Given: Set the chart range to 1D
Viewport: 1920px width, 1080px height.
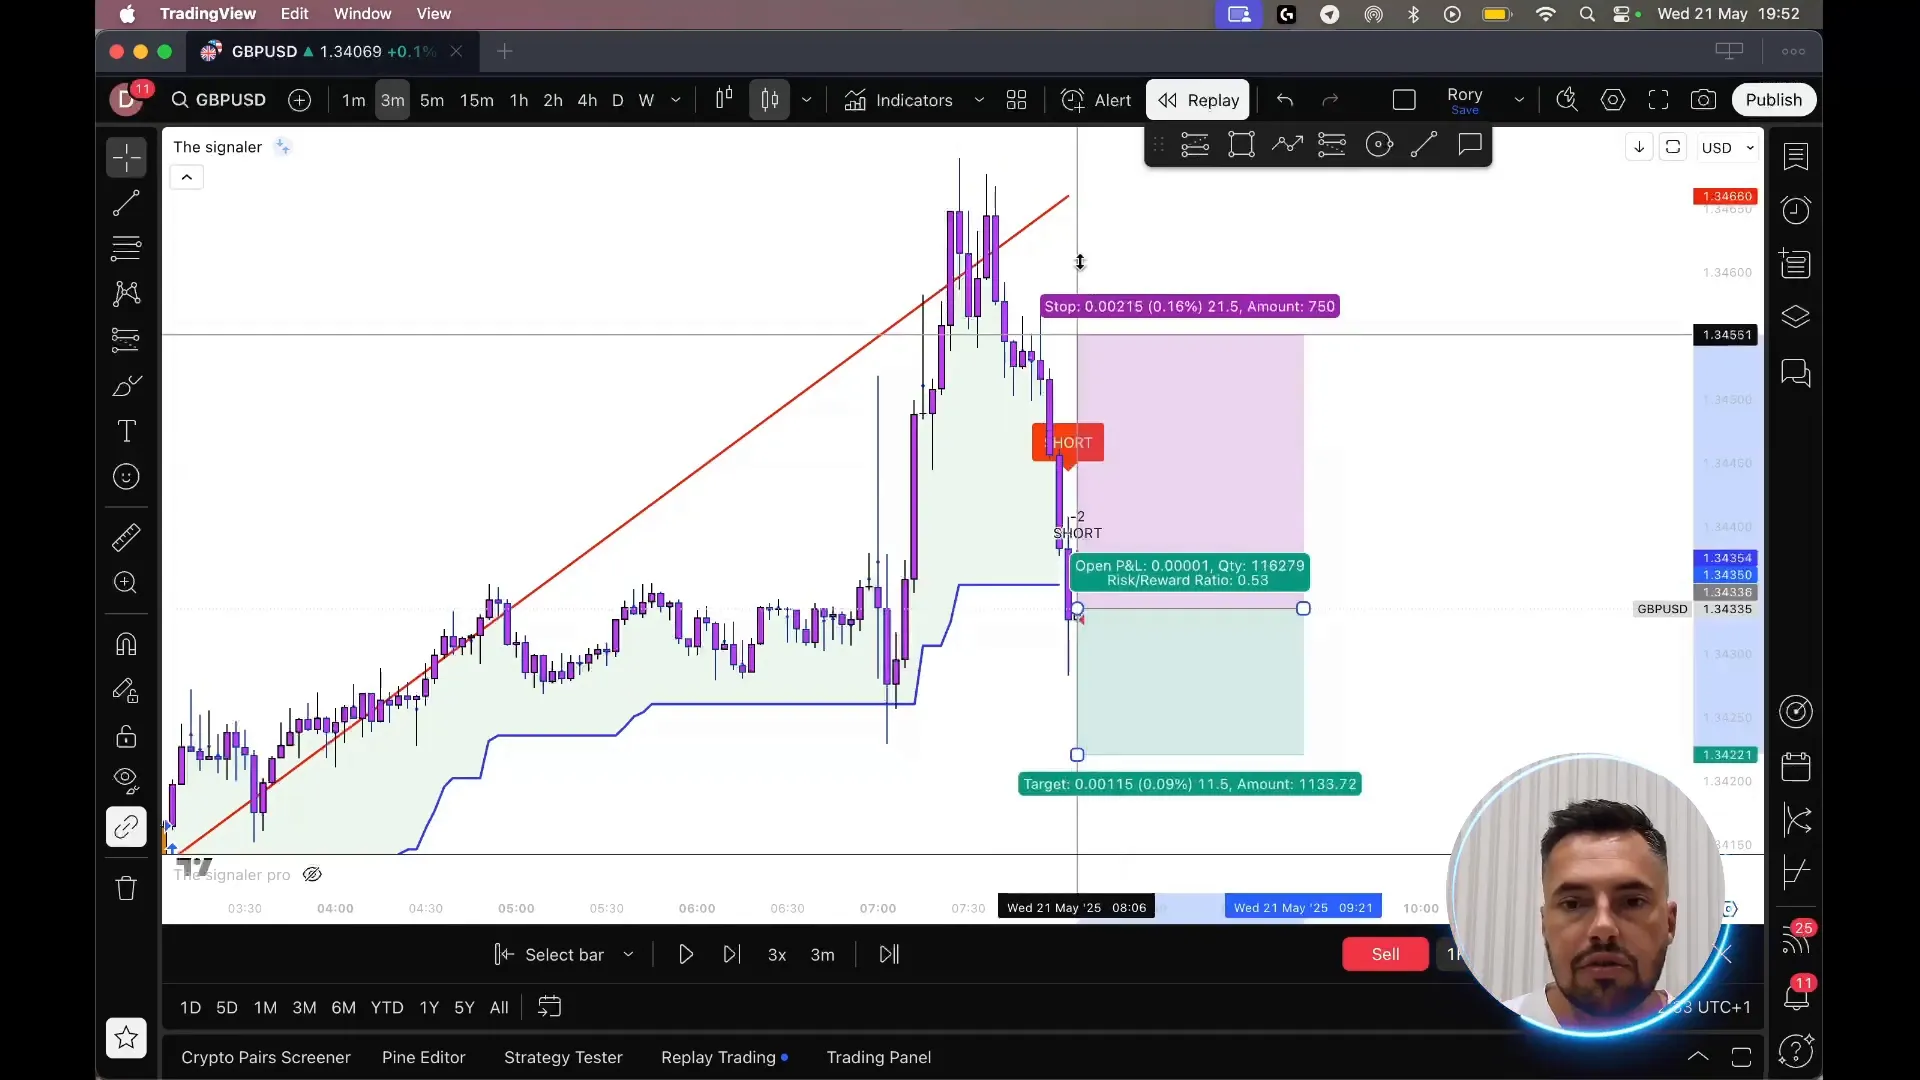Looking at the screenshot, I should click(190, 1008).
